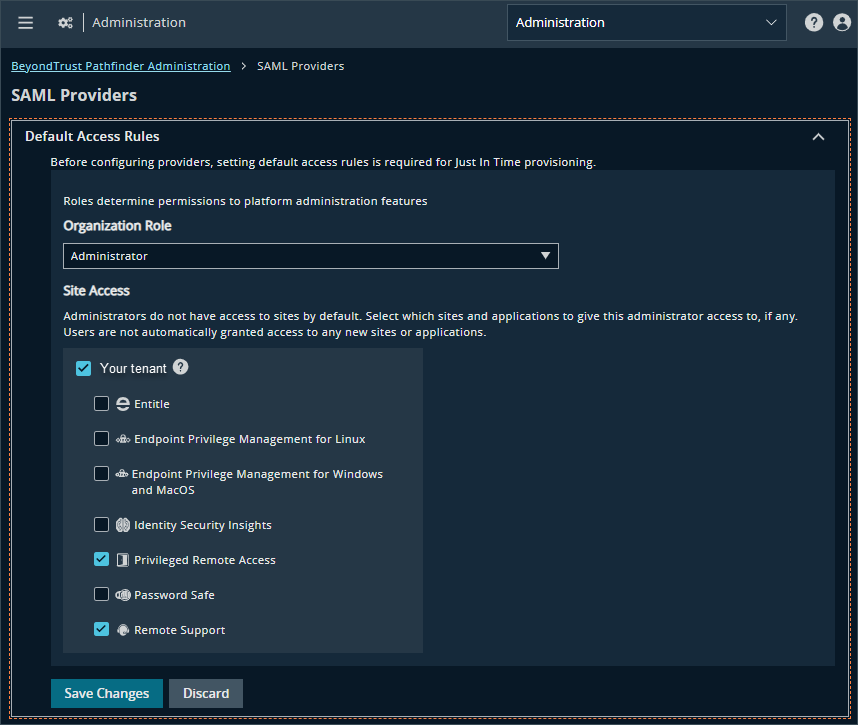
Task: Click the Remote Support icon
Action: pyautogui.click(x=123, y=630)
